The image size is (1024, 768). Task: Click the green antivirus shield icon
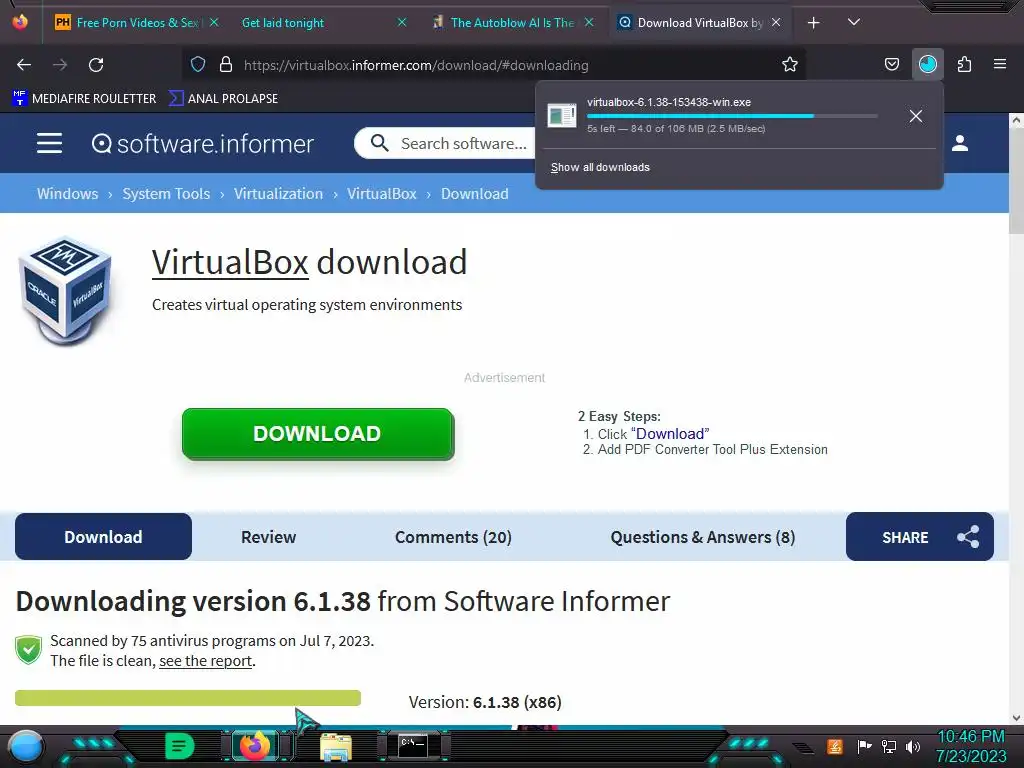28,650
